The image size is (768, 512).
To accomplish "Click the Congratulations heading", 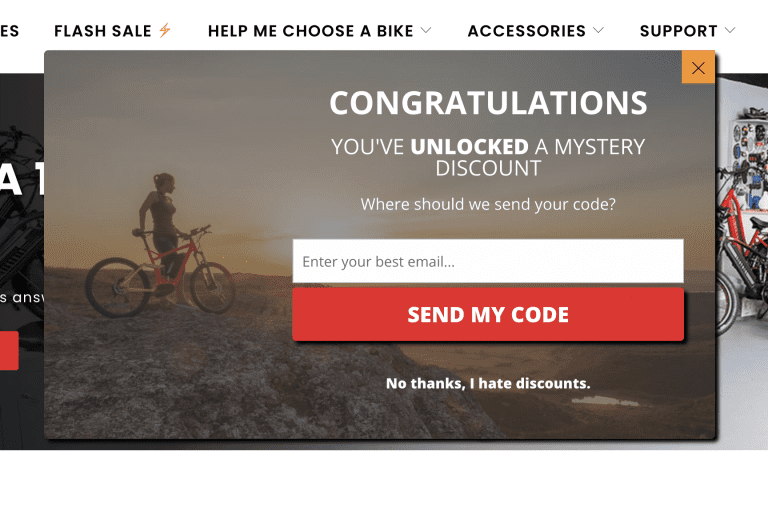I will point(488,103).
